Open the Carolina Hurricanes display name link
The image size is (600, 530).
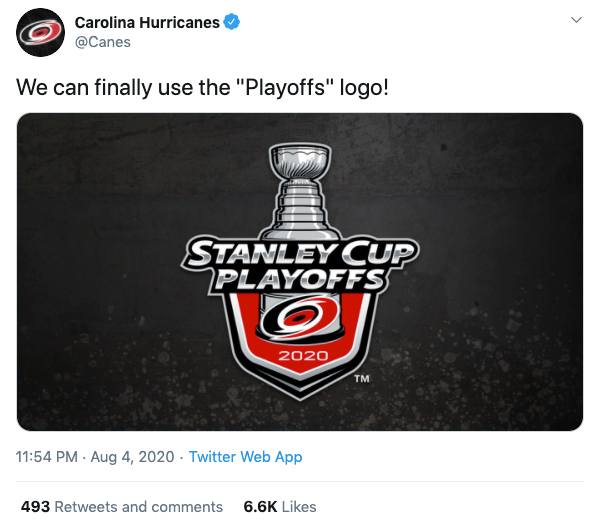click(x=147, y=22)
